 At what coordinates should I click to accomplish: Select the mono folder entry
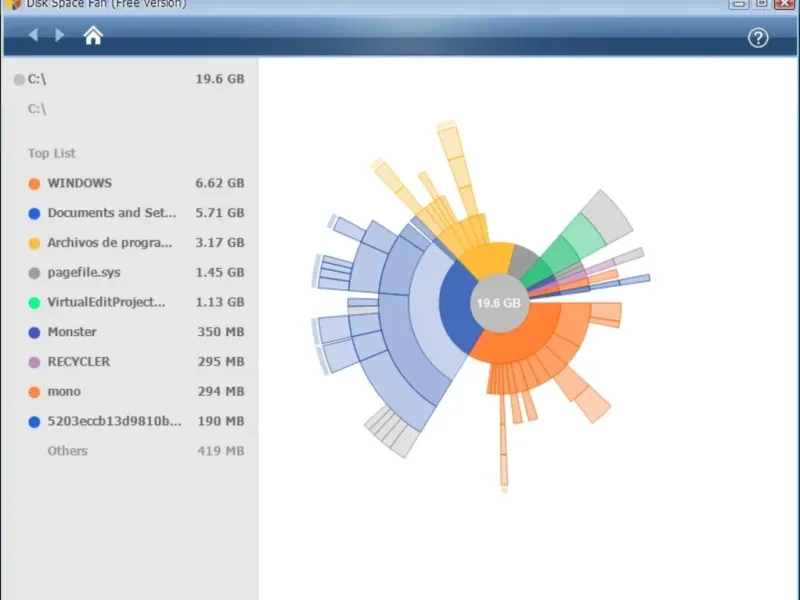pos(64,391)
